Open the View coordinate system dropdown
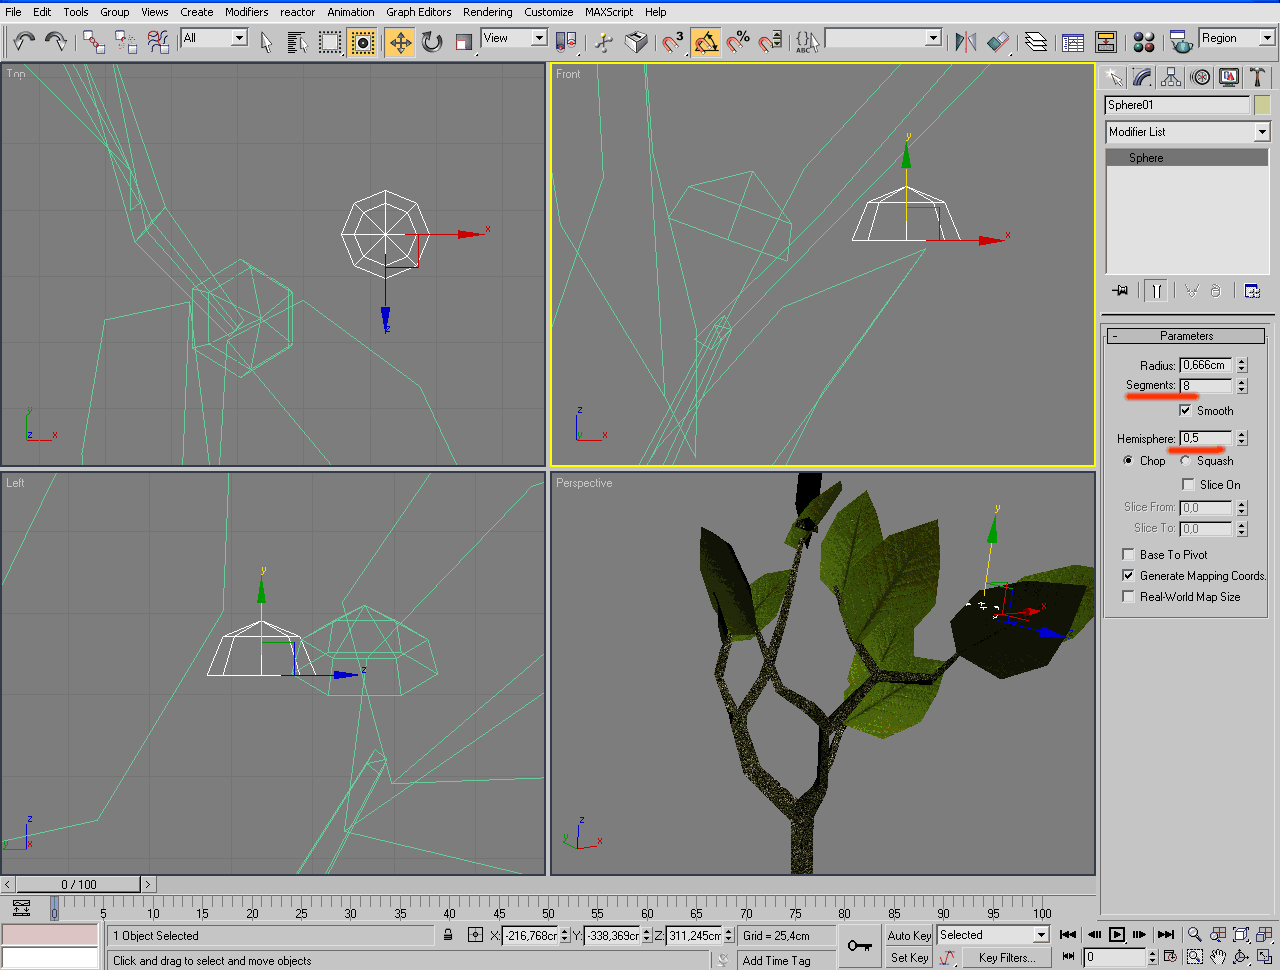Screen dimensions: 1280x970 (x=539, y=38)
